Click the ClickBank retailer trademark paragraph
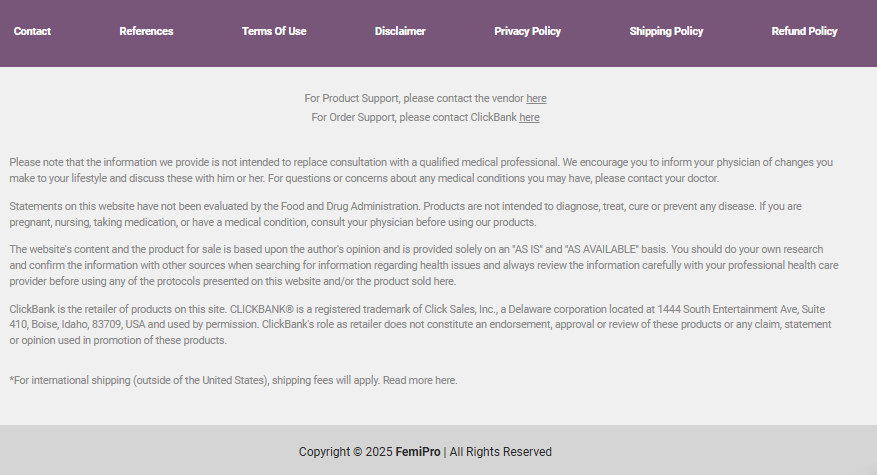The image size is (877, 475). coord(420,324)
